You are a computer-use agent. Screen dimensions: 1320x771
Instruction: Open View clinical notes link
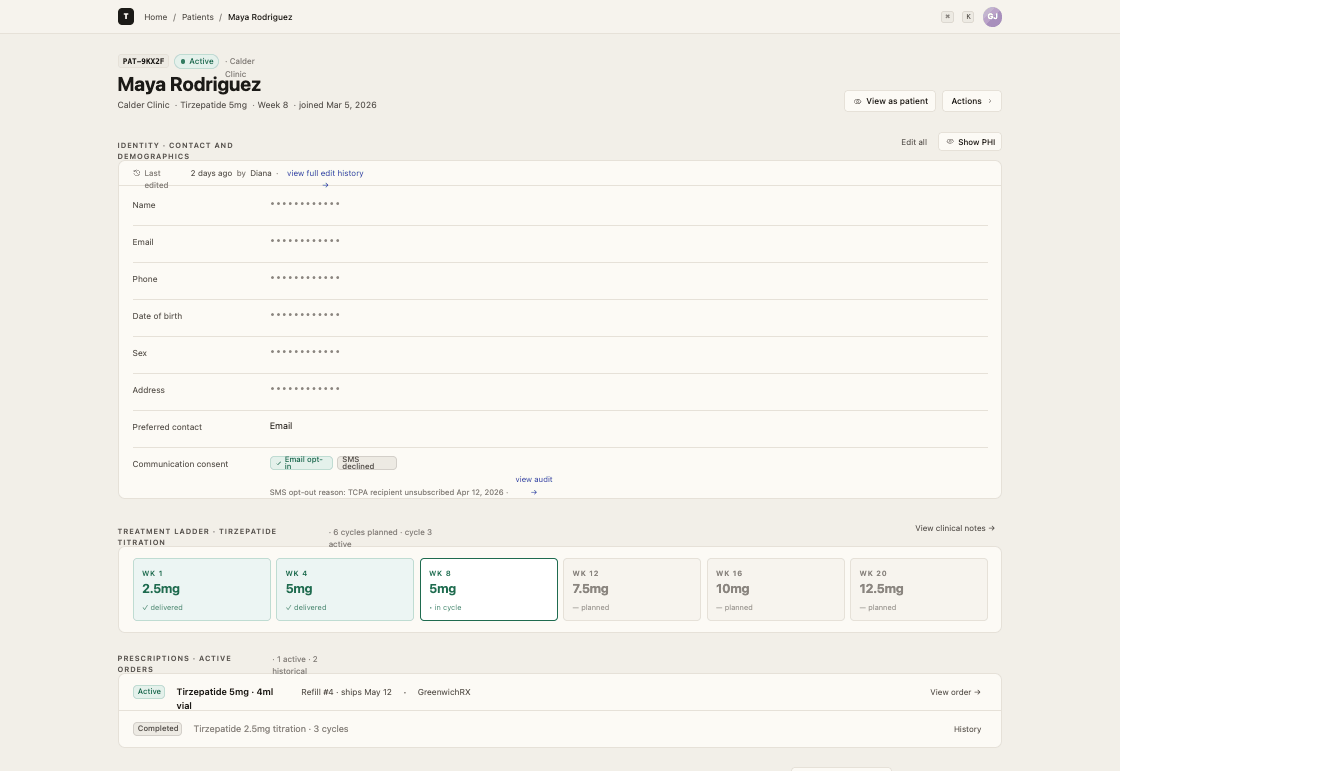click(955, 528)
